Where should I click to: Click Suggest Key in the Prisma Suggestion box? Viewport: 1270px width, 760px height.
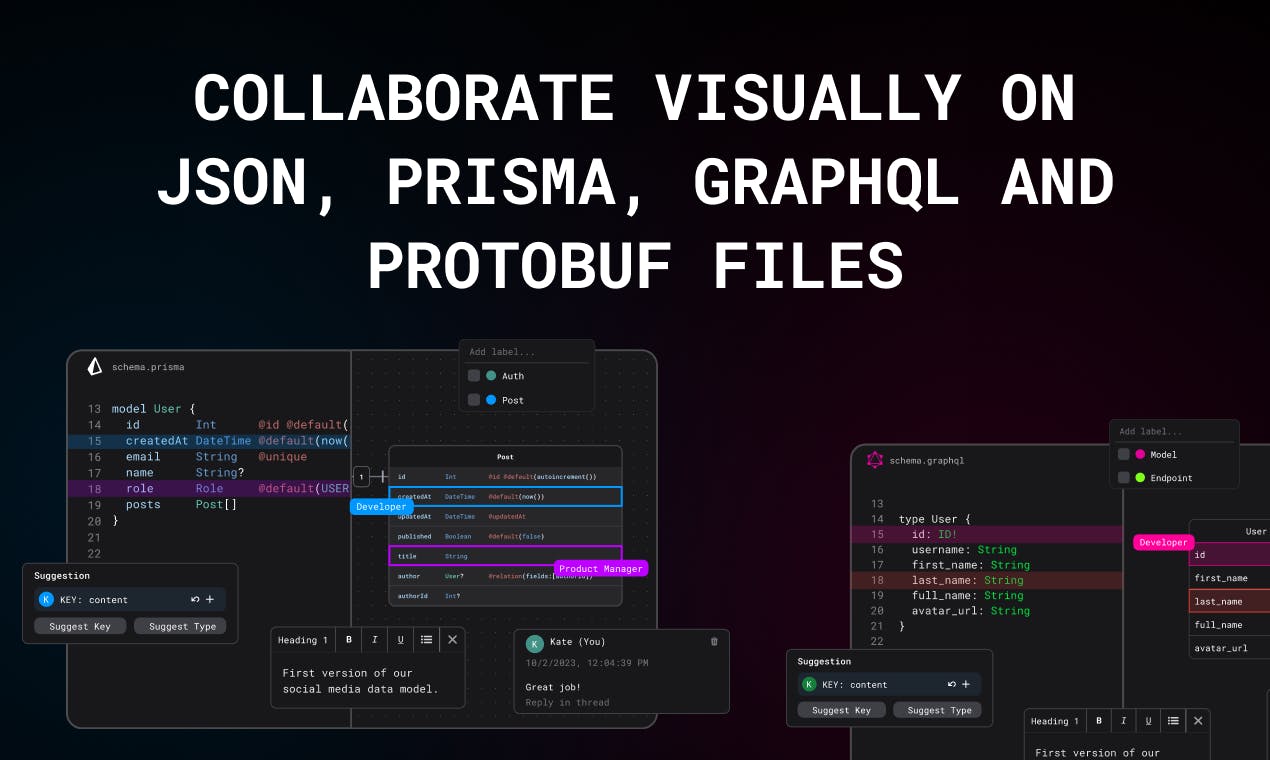pos(80,626)
